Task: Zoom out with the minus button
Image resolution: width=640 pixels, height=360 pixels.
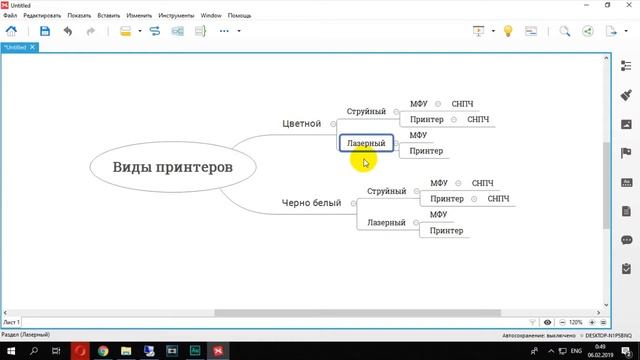Action: [562, 322]
